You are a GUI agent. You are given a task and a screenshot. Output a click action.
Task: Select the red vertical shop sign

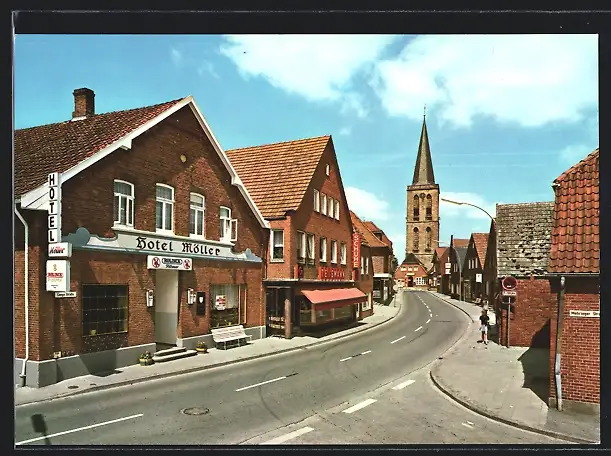tap(356, 250)
